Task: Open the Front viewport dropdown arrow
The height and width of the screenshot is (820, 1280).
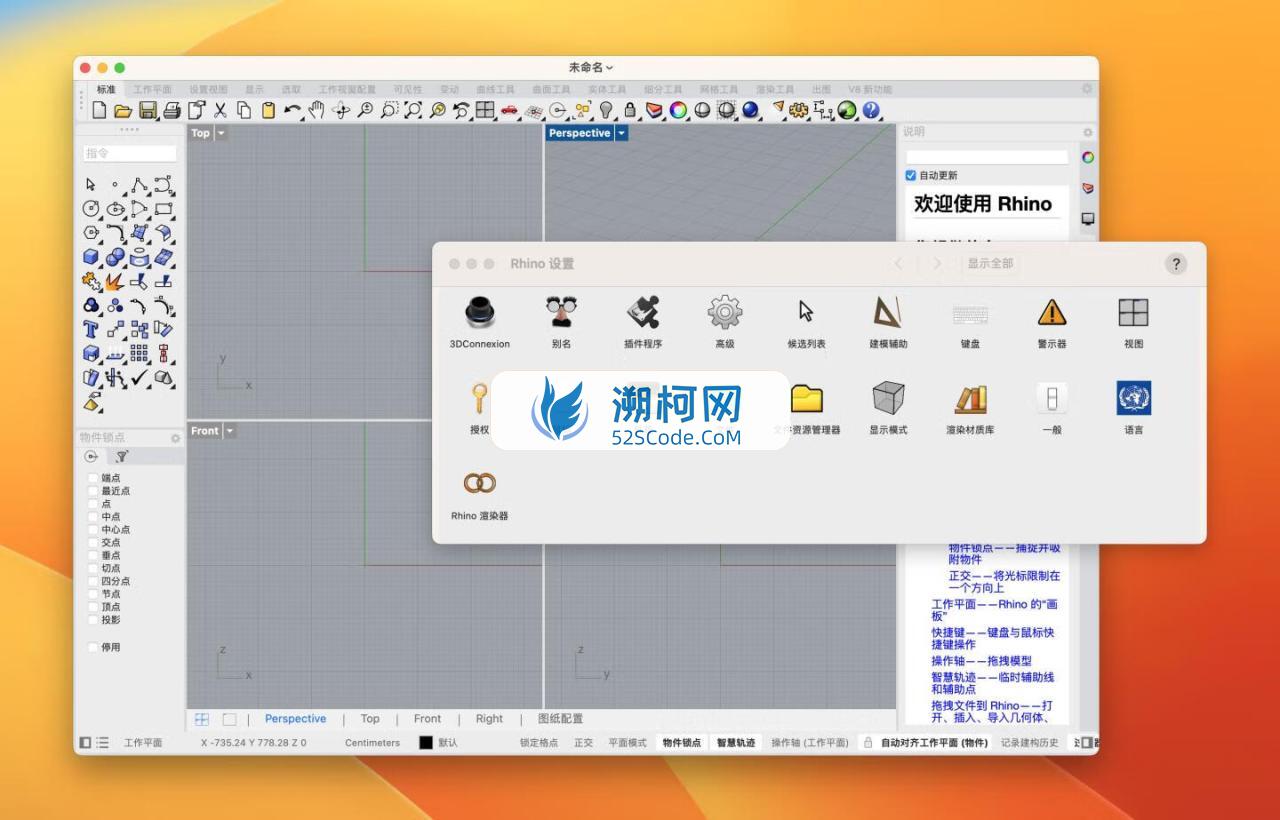Action: click(x=229, y=431)
